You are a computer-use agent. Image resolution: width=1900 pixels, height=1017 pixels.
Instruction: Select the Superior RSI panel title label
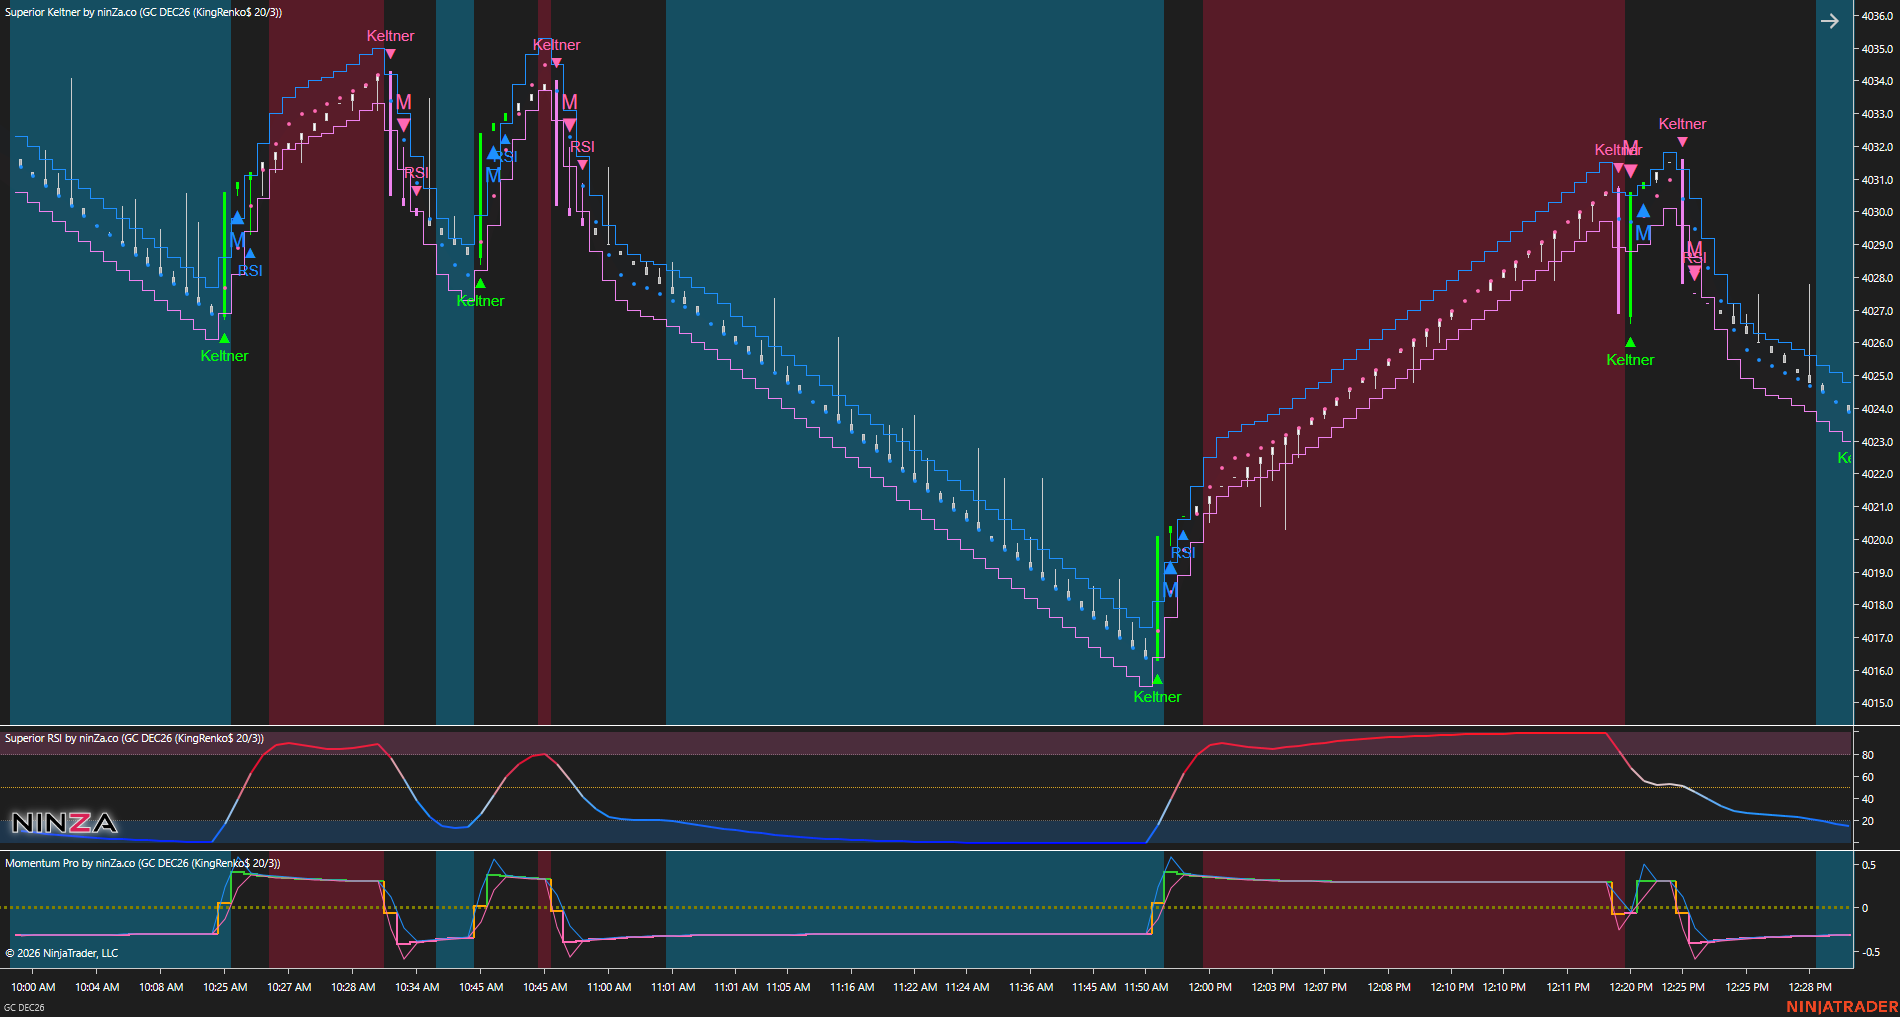[134, 738]
